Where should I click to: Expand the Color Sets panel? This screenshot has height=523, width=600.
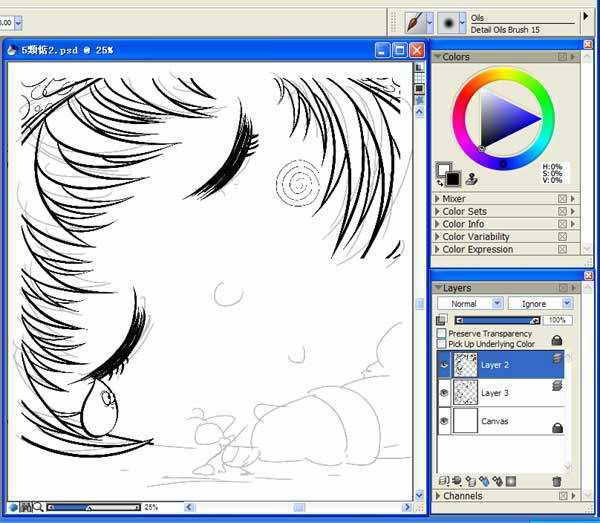pos(438,212)
